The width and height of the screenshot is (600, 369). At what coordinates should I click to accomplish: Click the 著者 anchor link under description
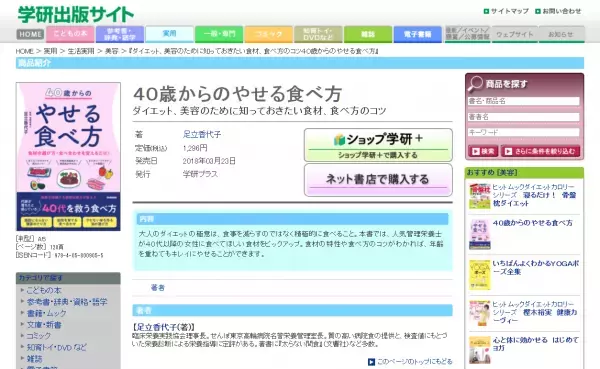point(158,287)
